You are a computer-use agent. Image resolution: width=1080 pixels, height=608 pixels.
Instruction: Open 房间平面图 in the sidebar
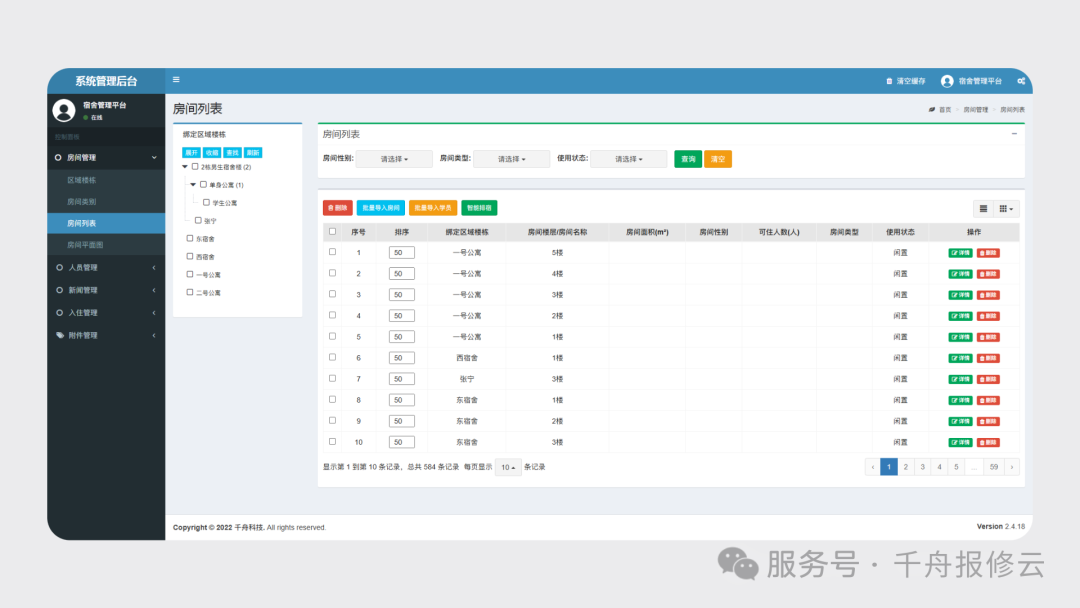[x=85, y=244]
